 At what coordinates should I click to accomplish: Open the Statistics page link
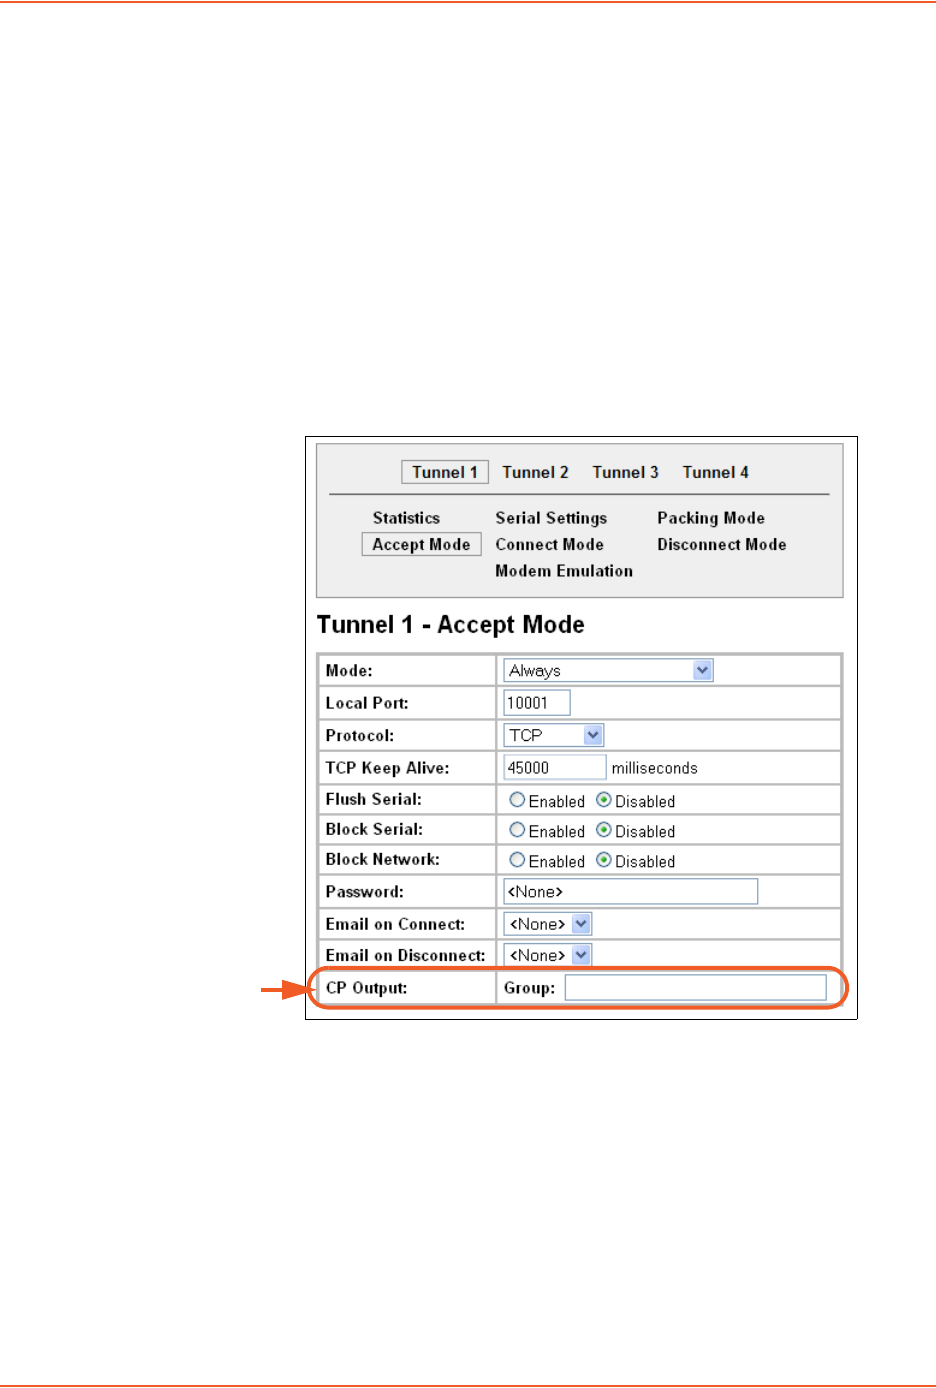pos(406,518)
